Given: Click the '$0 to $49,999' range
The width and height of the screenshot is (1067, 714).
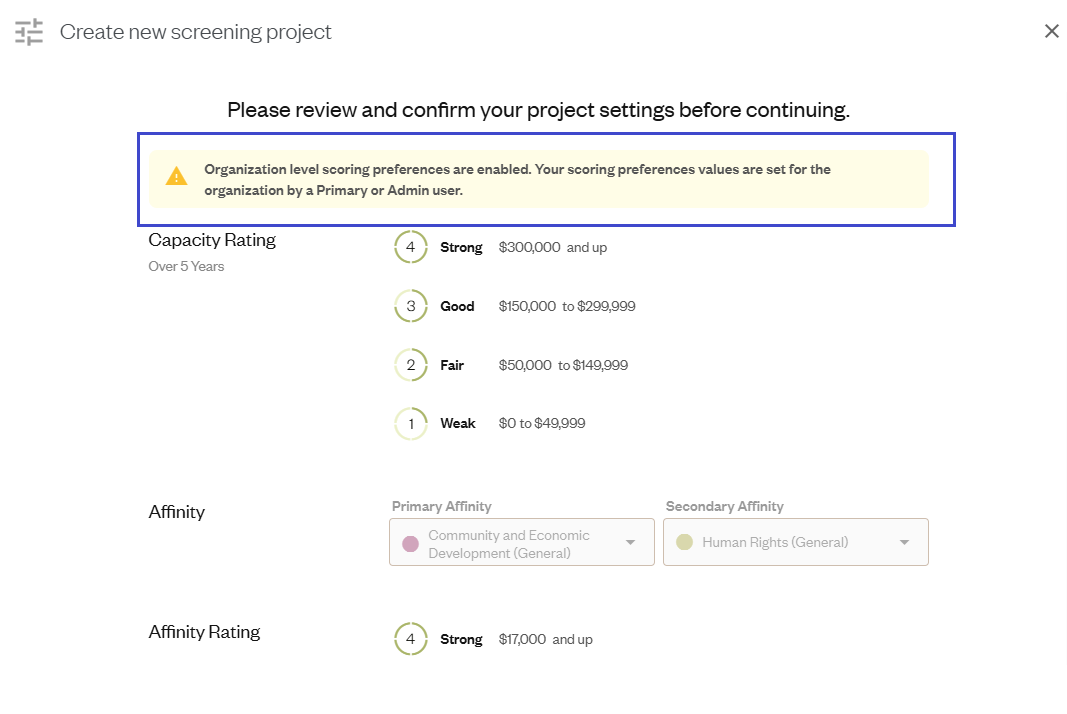Looking at the screenshot, I should 542,423.
